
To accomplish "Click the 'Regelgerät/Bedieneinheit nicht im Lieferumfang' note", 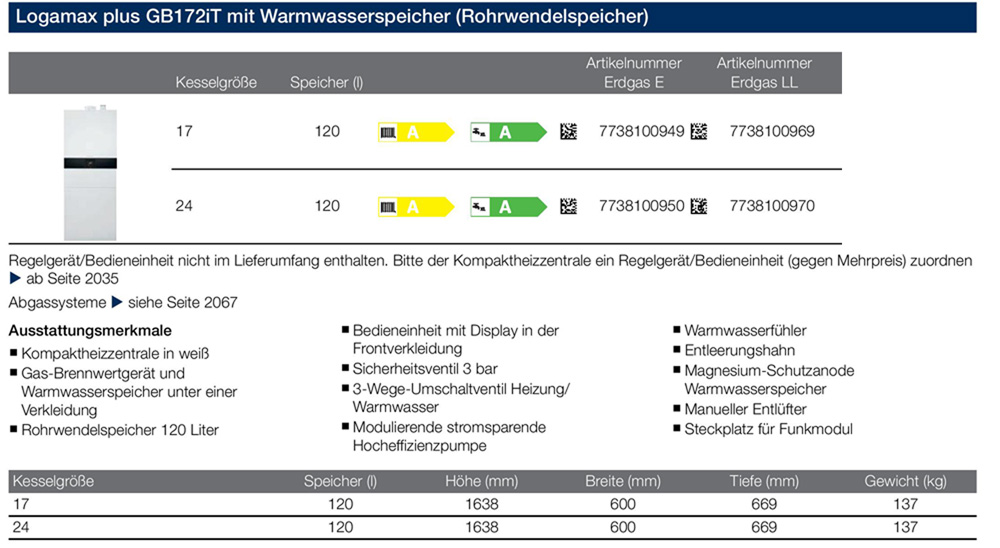I will [x=490, y=269].
